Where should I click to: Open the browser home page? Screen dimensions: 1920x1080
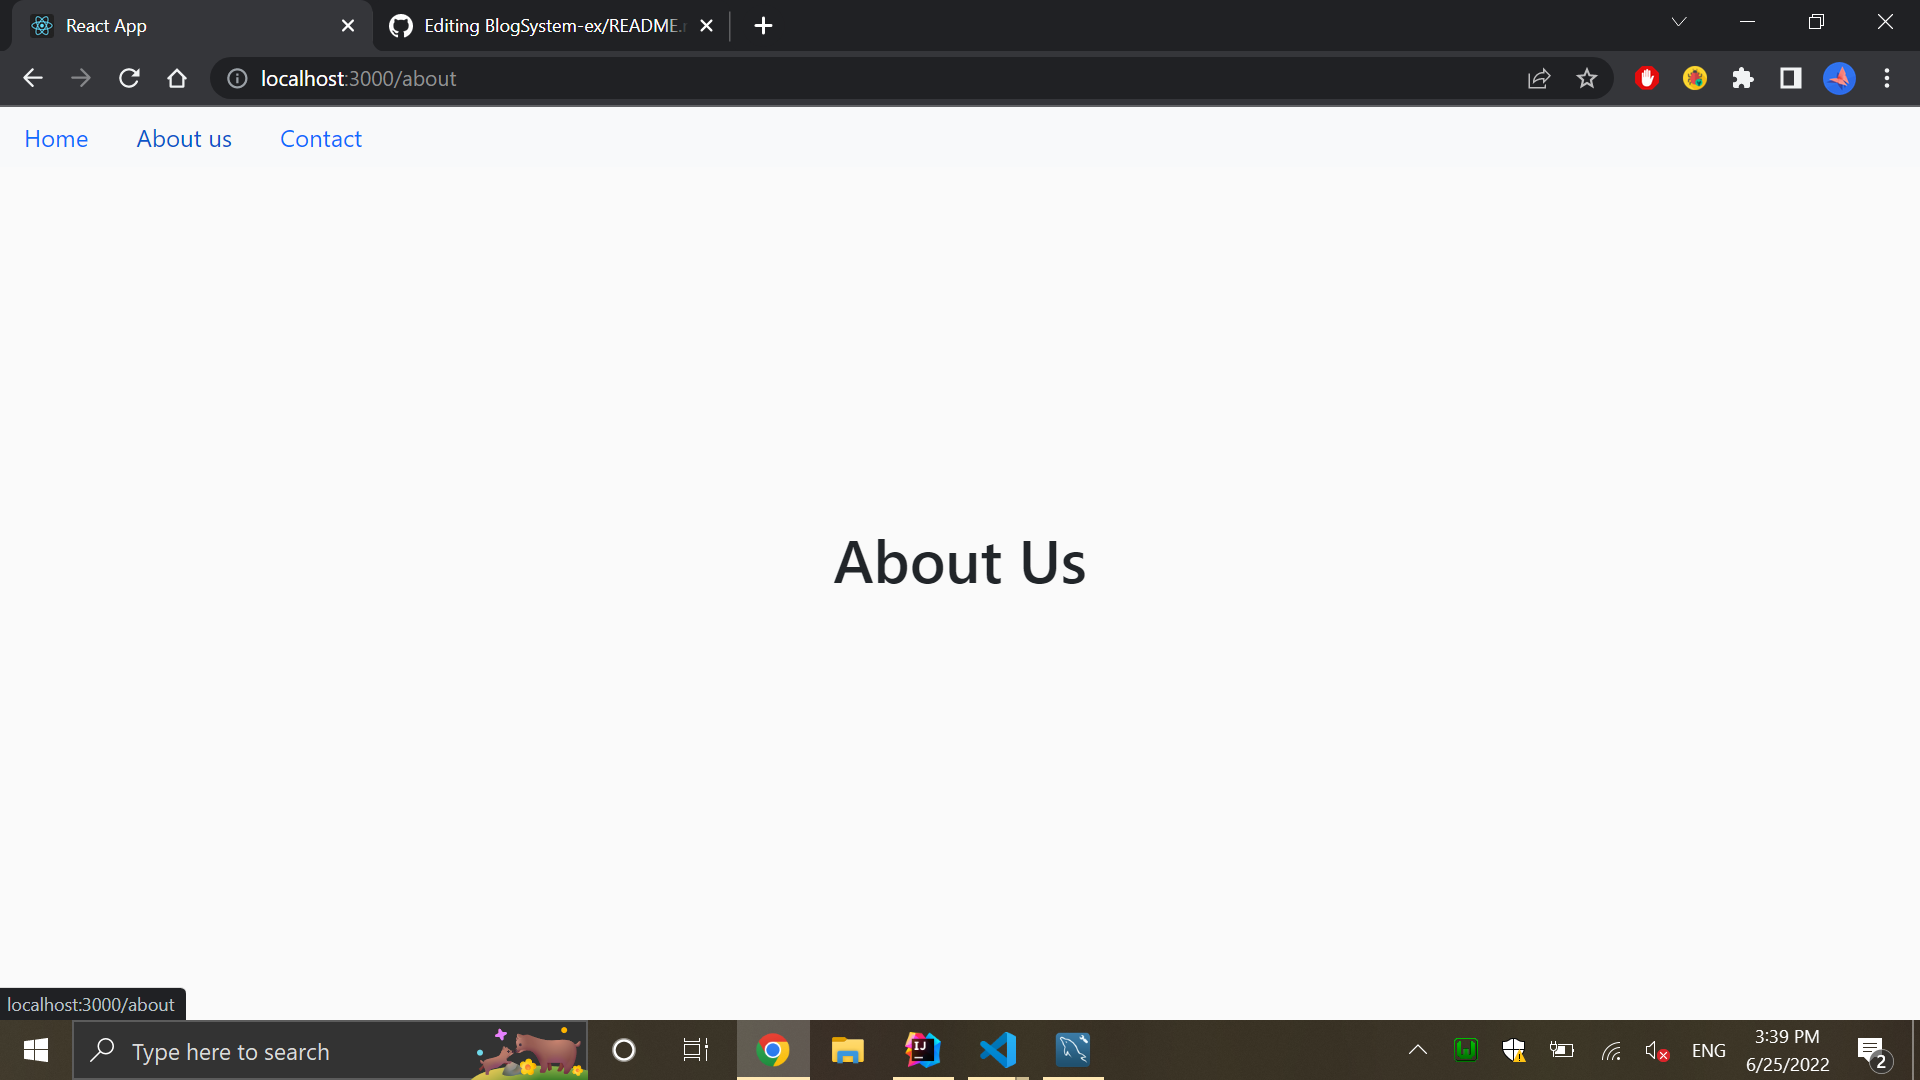tap(177, 78)
